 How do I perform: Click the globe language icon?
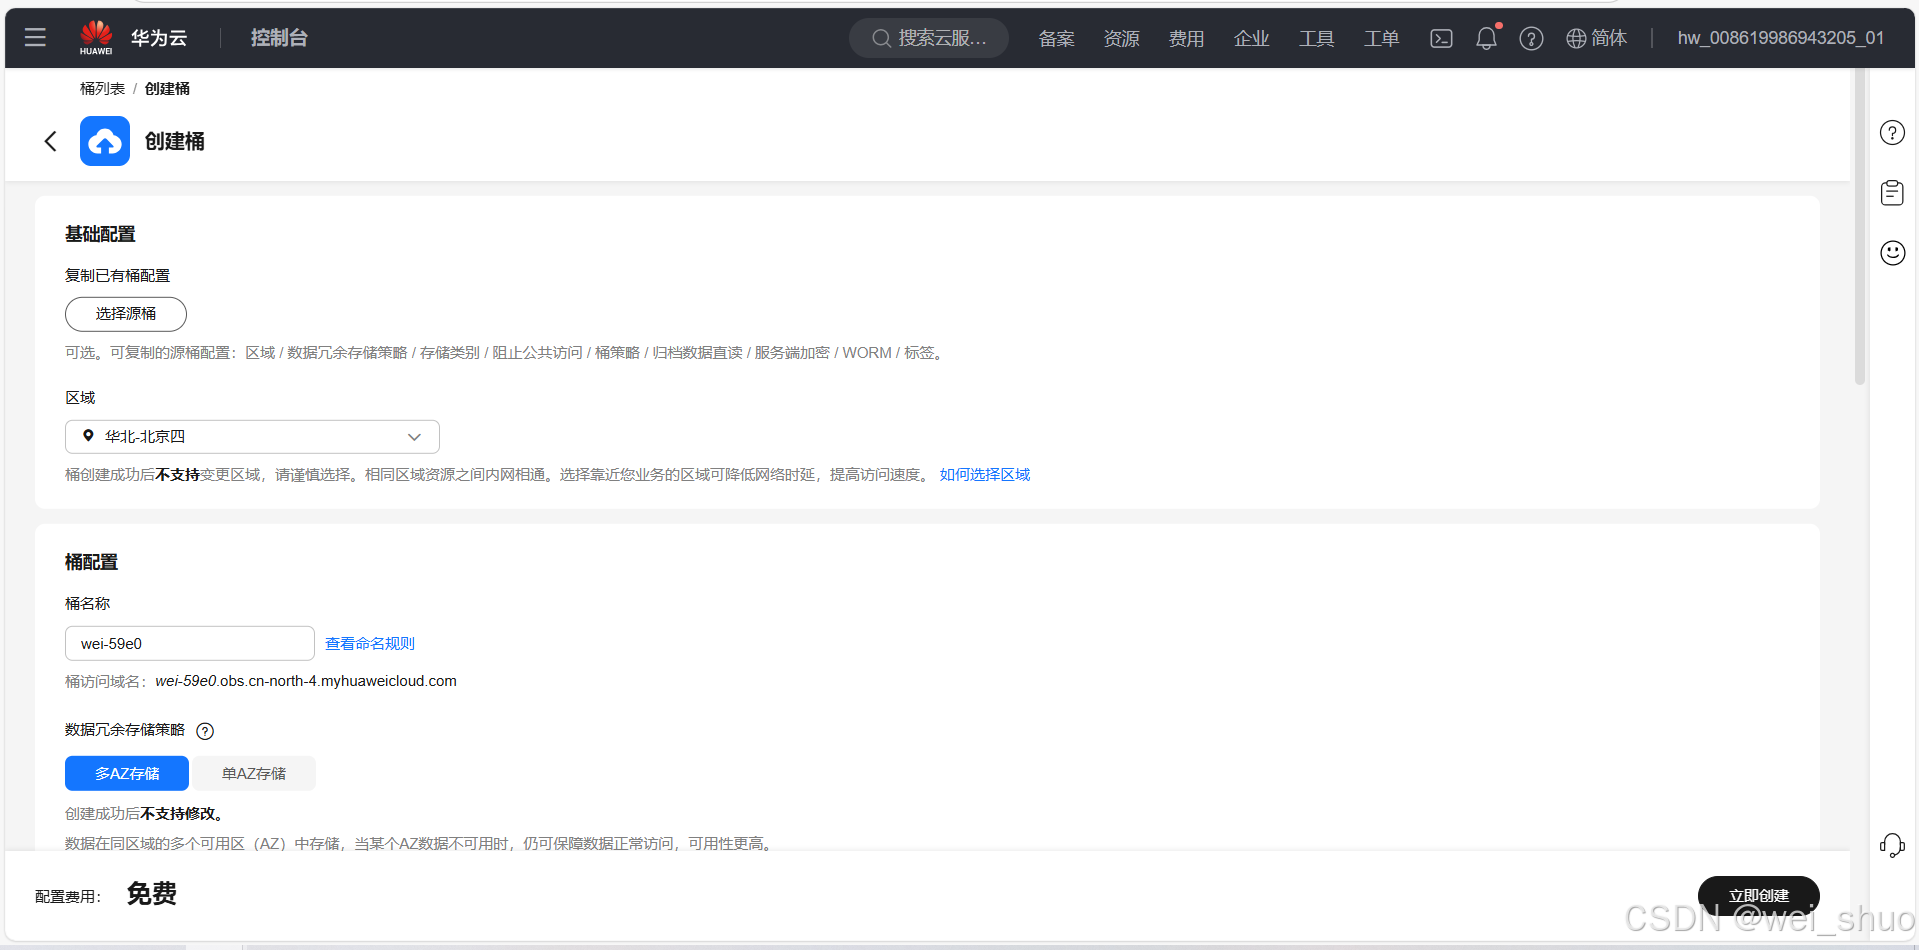tap(1576, 38)
